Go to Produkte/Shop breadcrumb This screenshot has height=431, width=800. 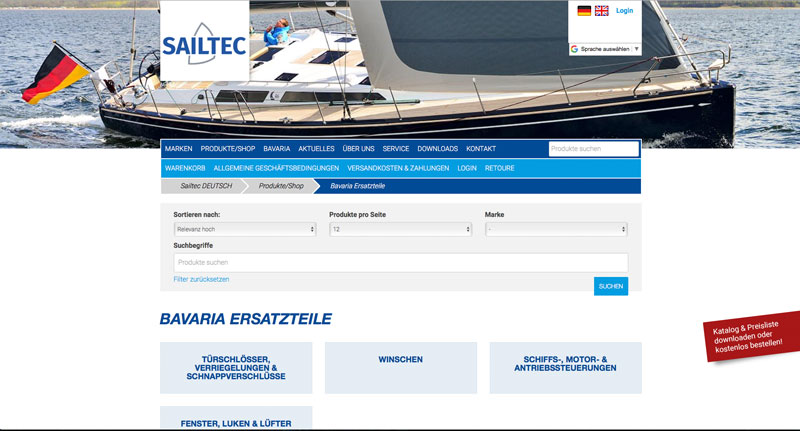point(281,186)
